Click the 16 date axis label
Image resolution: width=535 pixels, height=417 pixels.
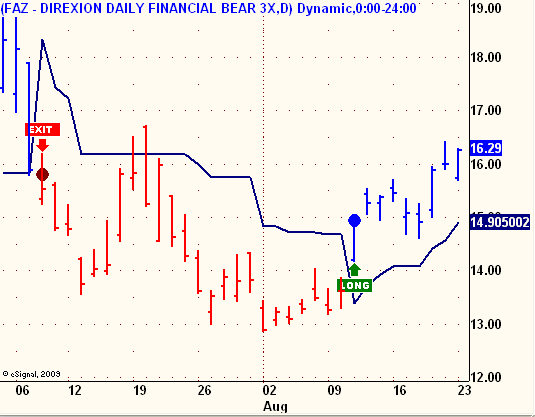[400, 390]
